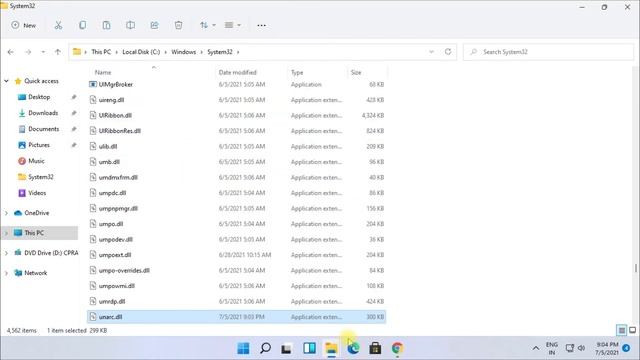
Task: Sort by the Size column header
Action: pyautogui.click(x=356, y=72)
